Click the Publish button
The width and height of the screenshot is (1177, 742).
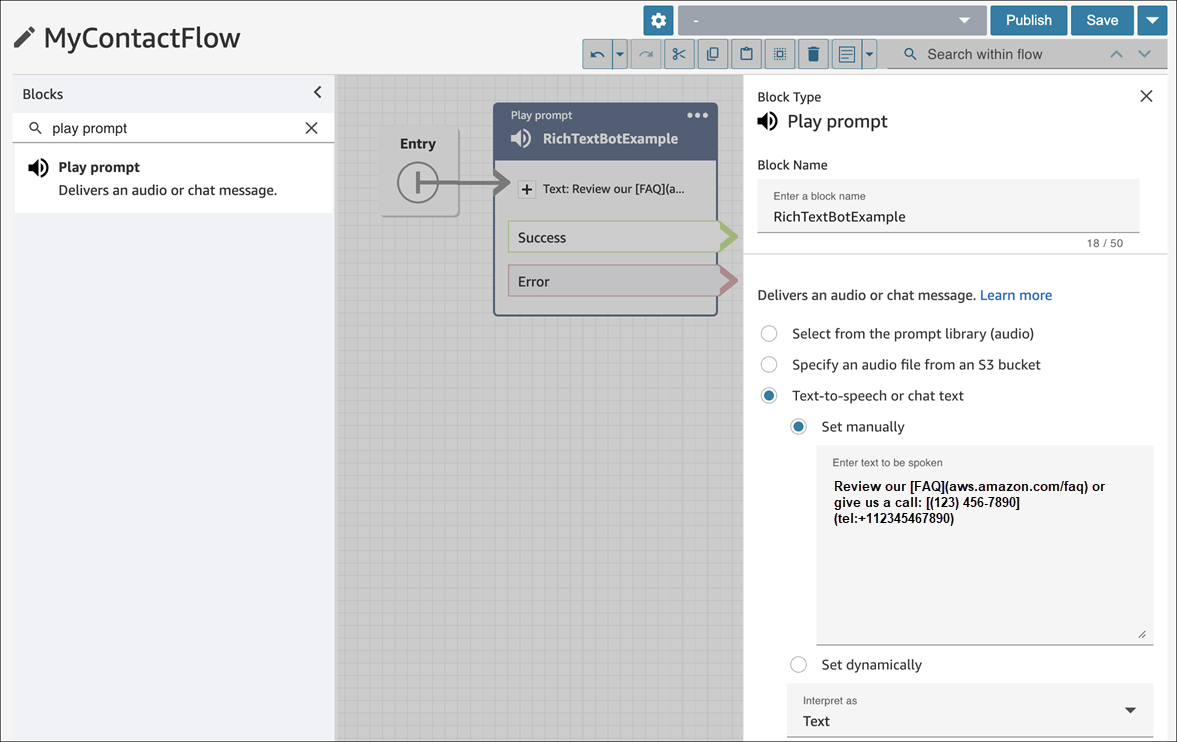1028,20
